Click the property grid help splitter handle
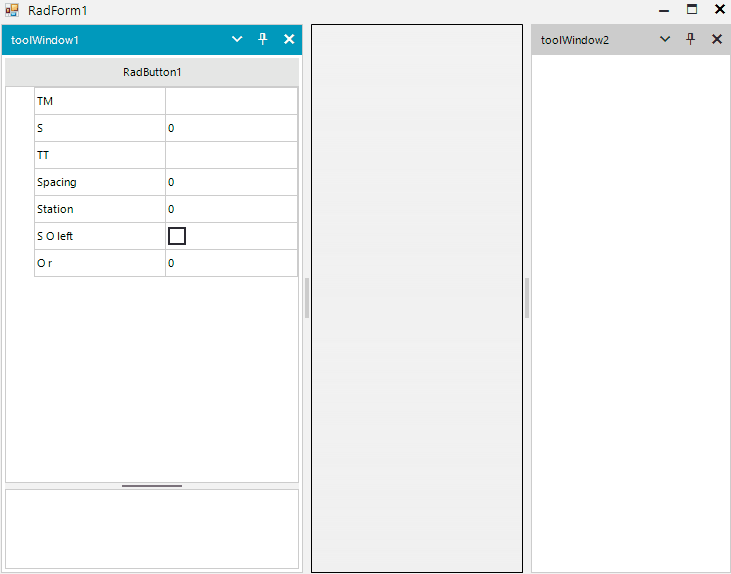 point(152,486)
